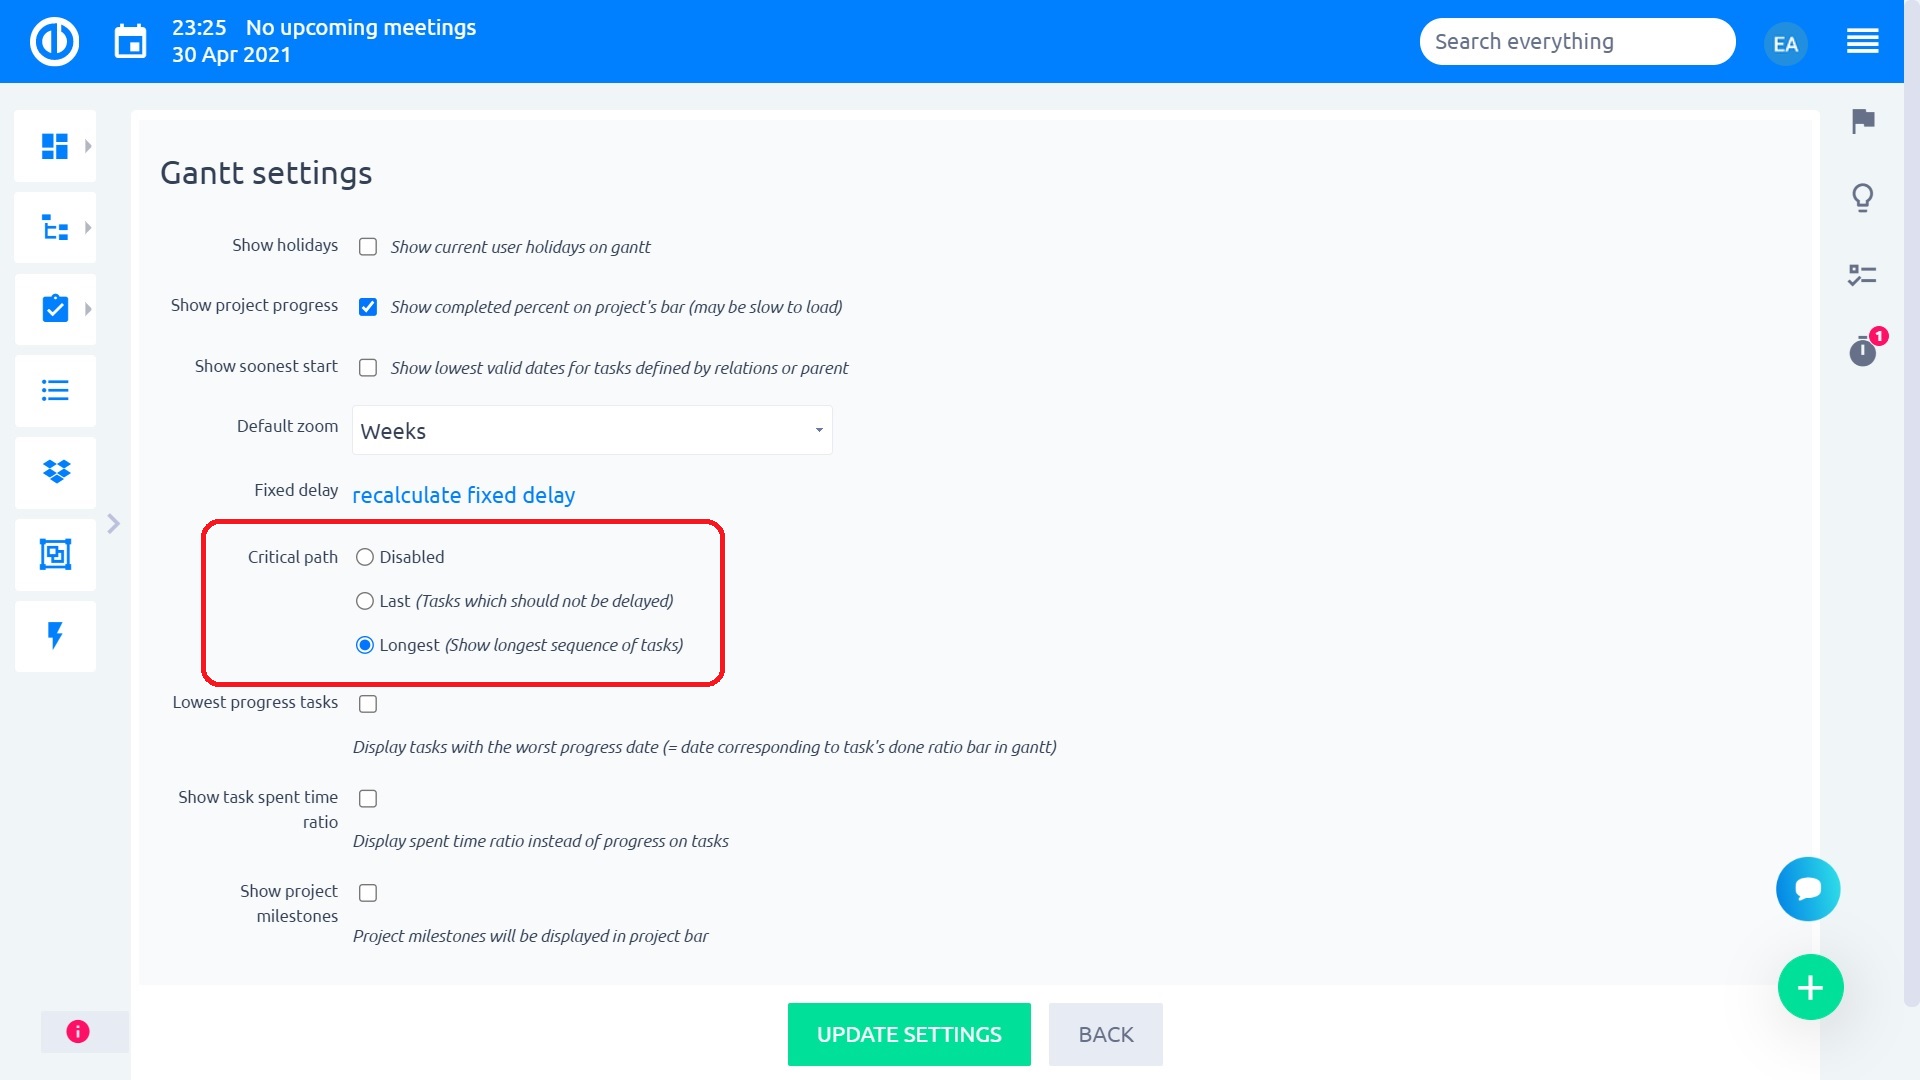
Task: Open the blue chat bubble button
Action: pos(1808,889)
